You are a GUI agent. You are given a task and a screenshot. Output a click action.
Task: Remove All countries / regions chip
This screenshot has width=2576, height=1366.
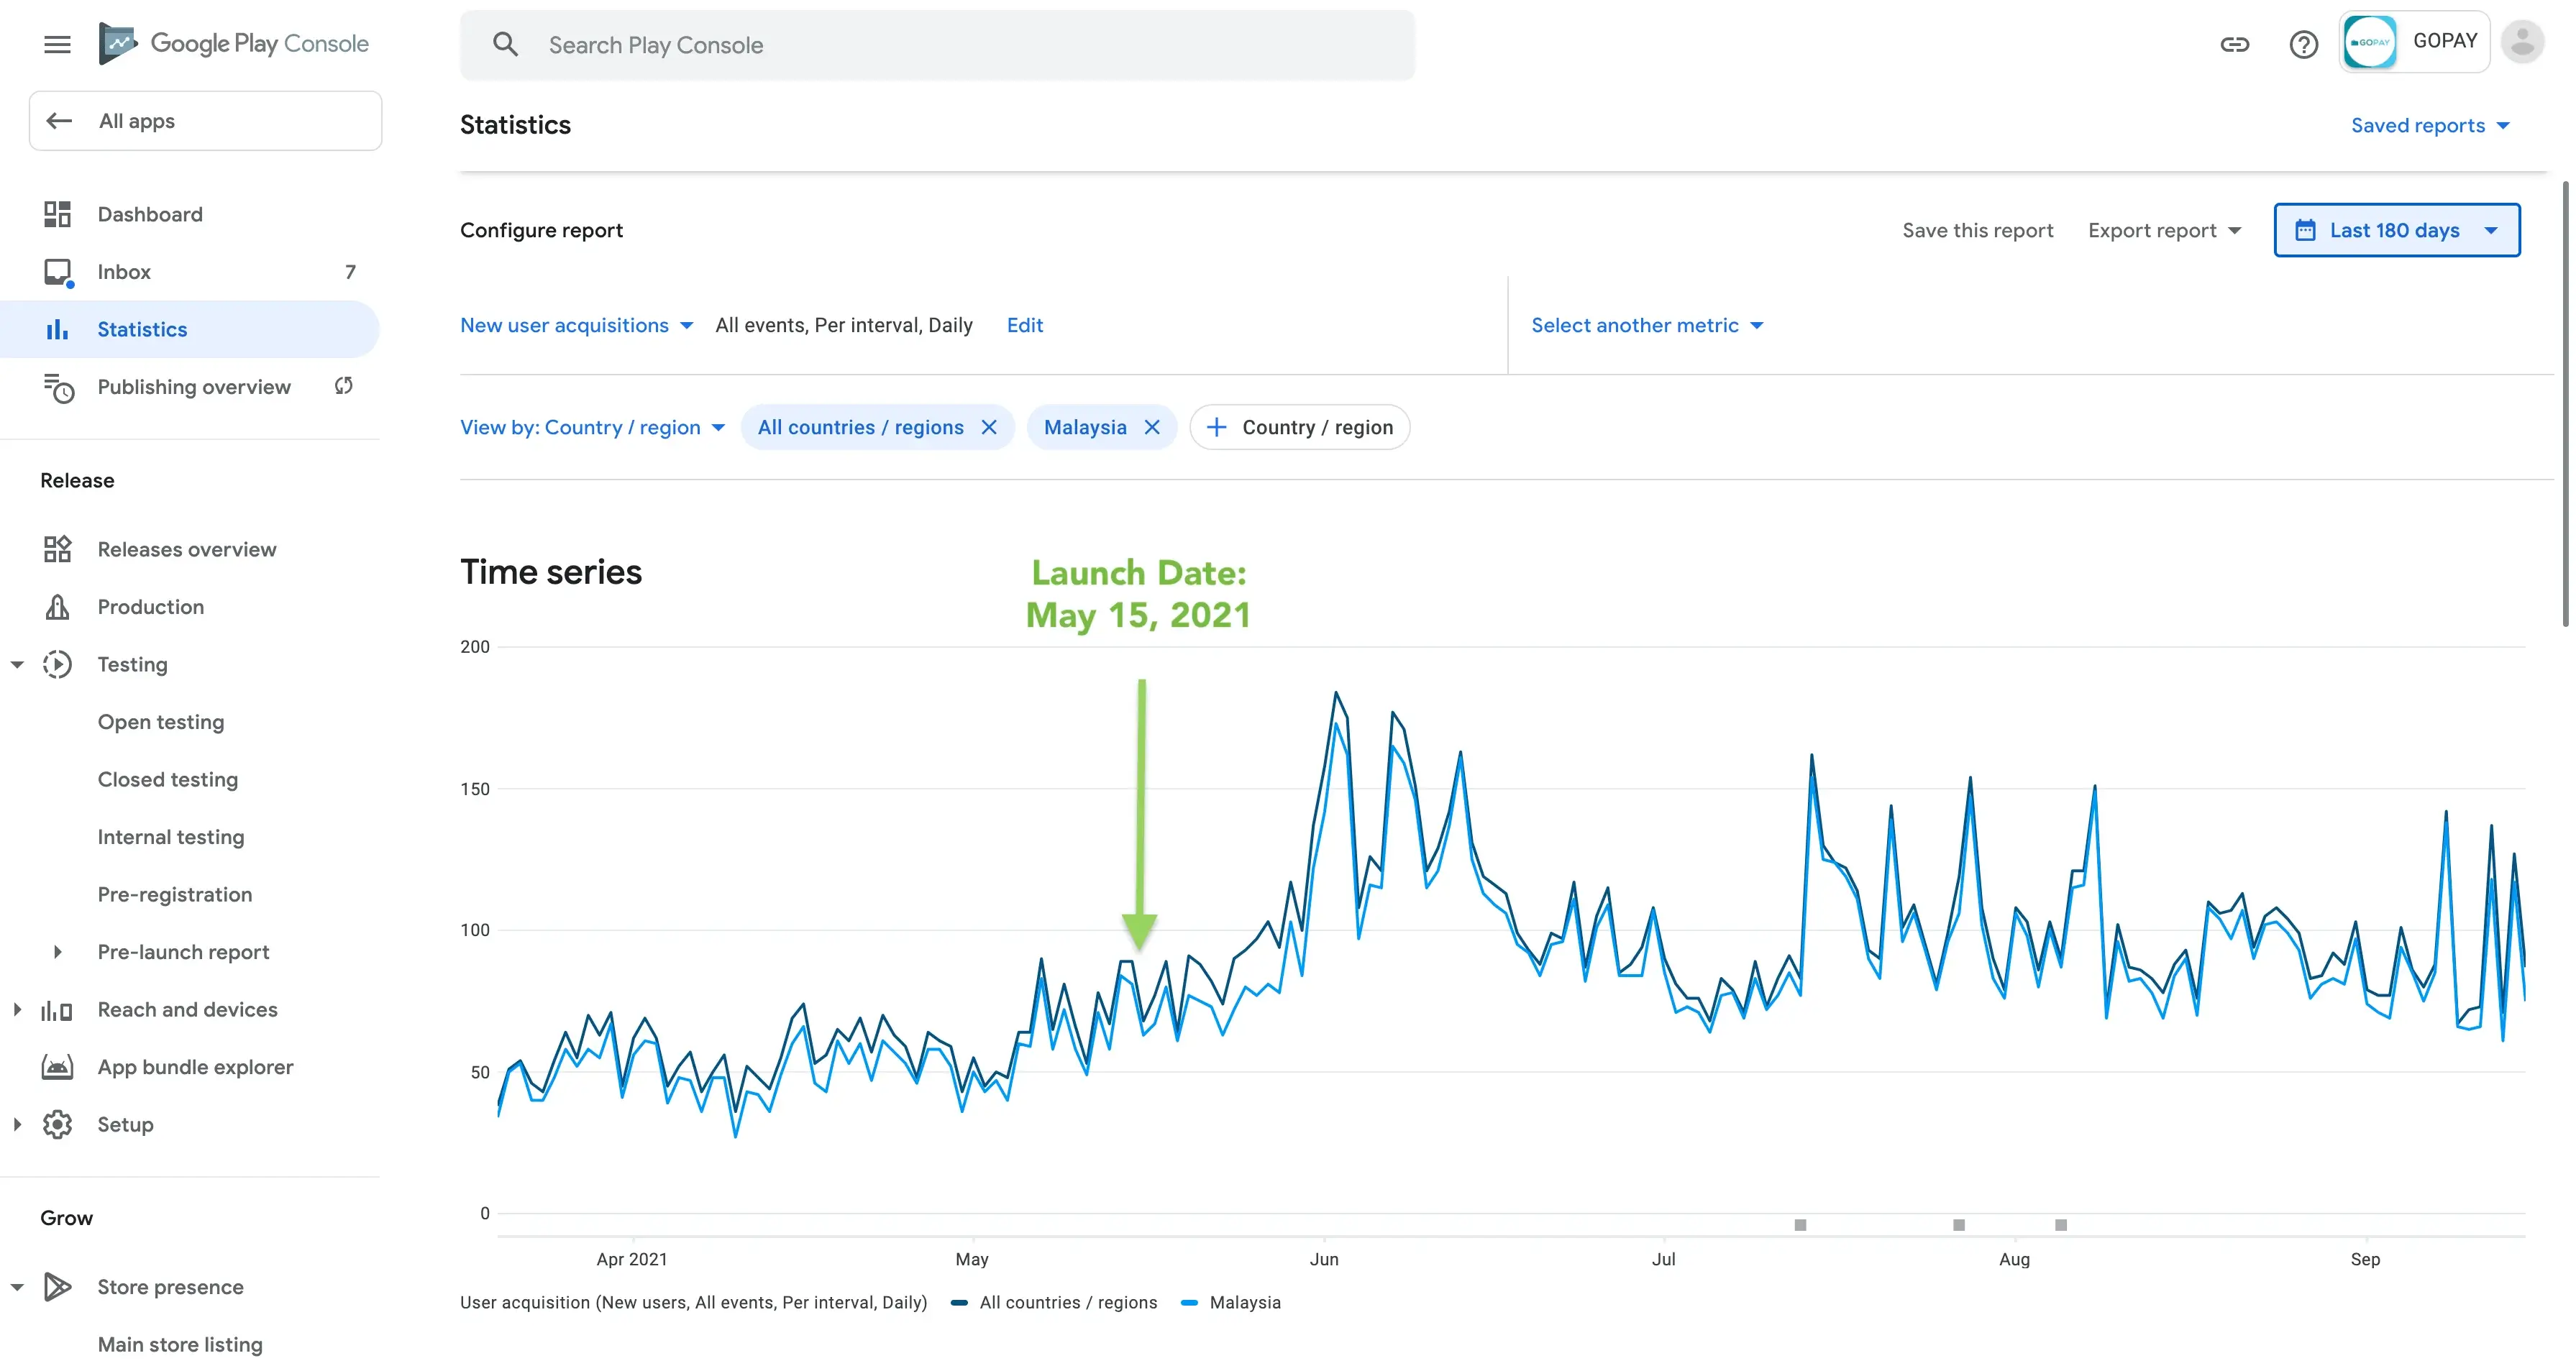[989, 428]
